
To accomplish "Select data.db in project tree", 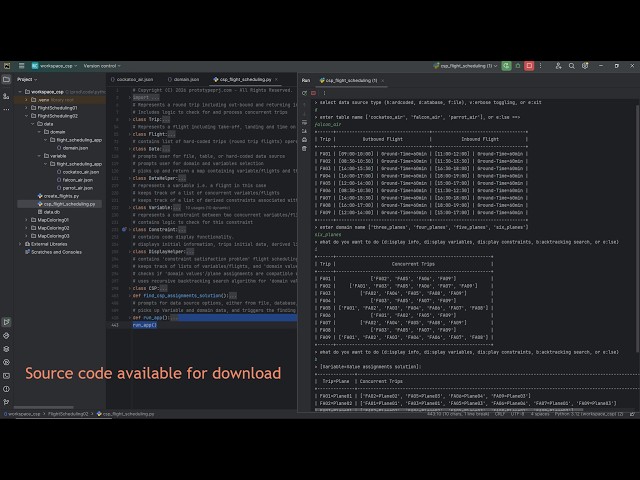I will tap(49, 212).
